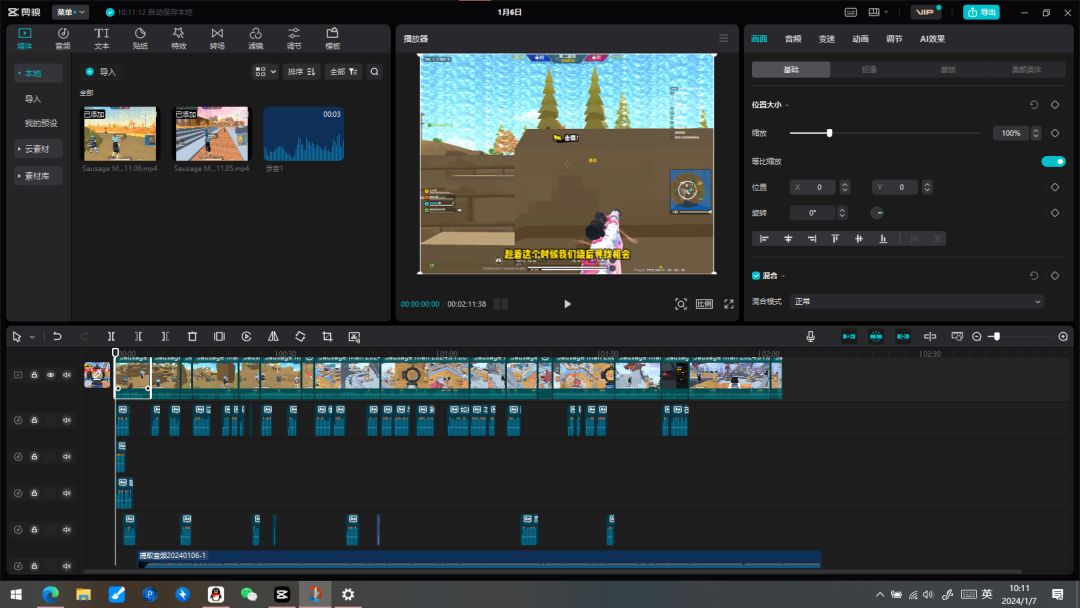
Task: Click the 导入 import button with the plus icon
Action: 101,72
